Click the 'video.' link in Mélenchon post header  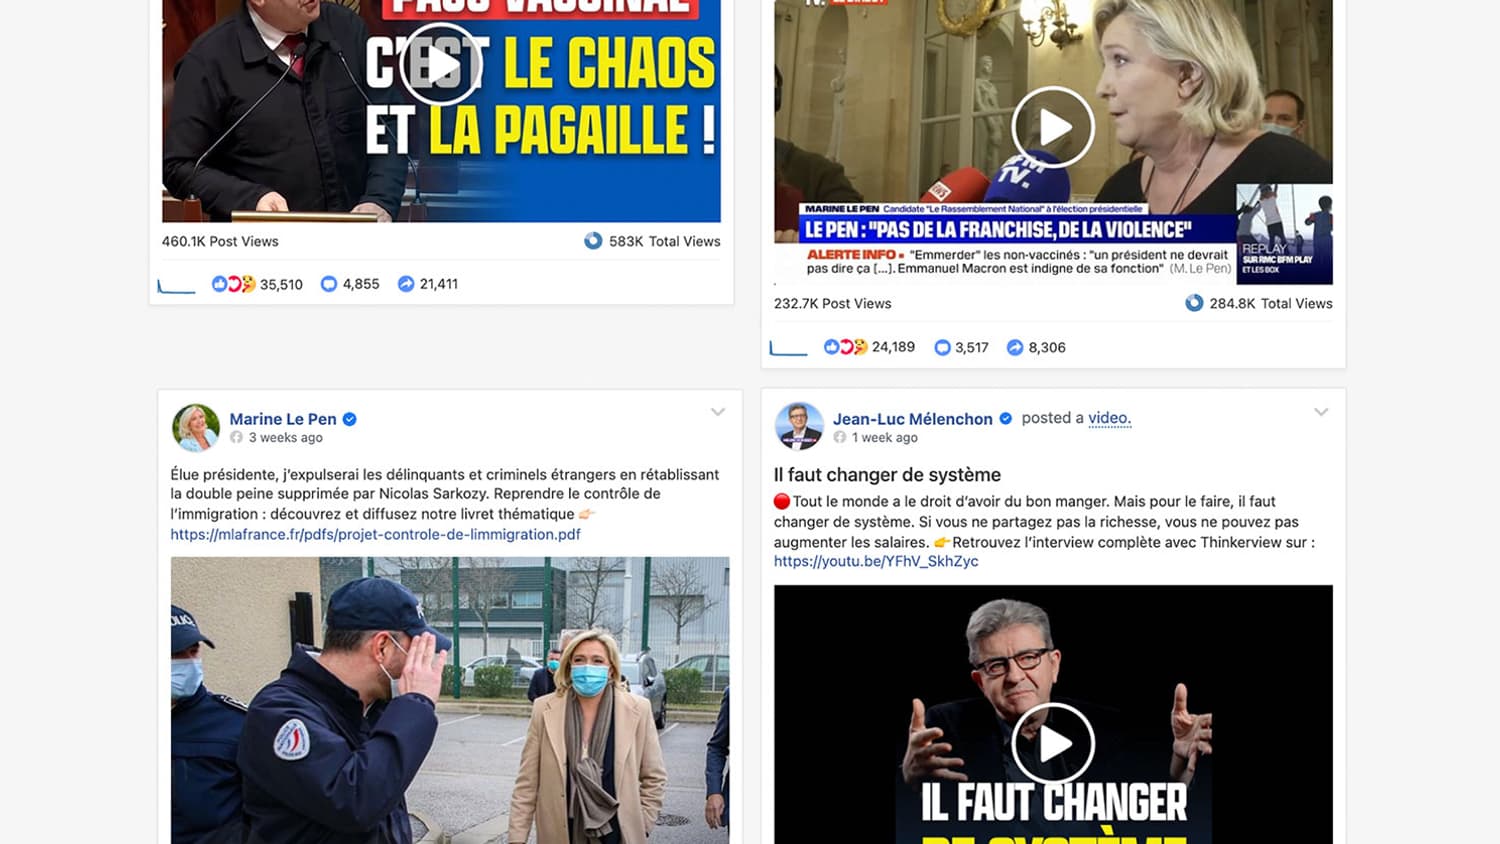coord(1110,418)
